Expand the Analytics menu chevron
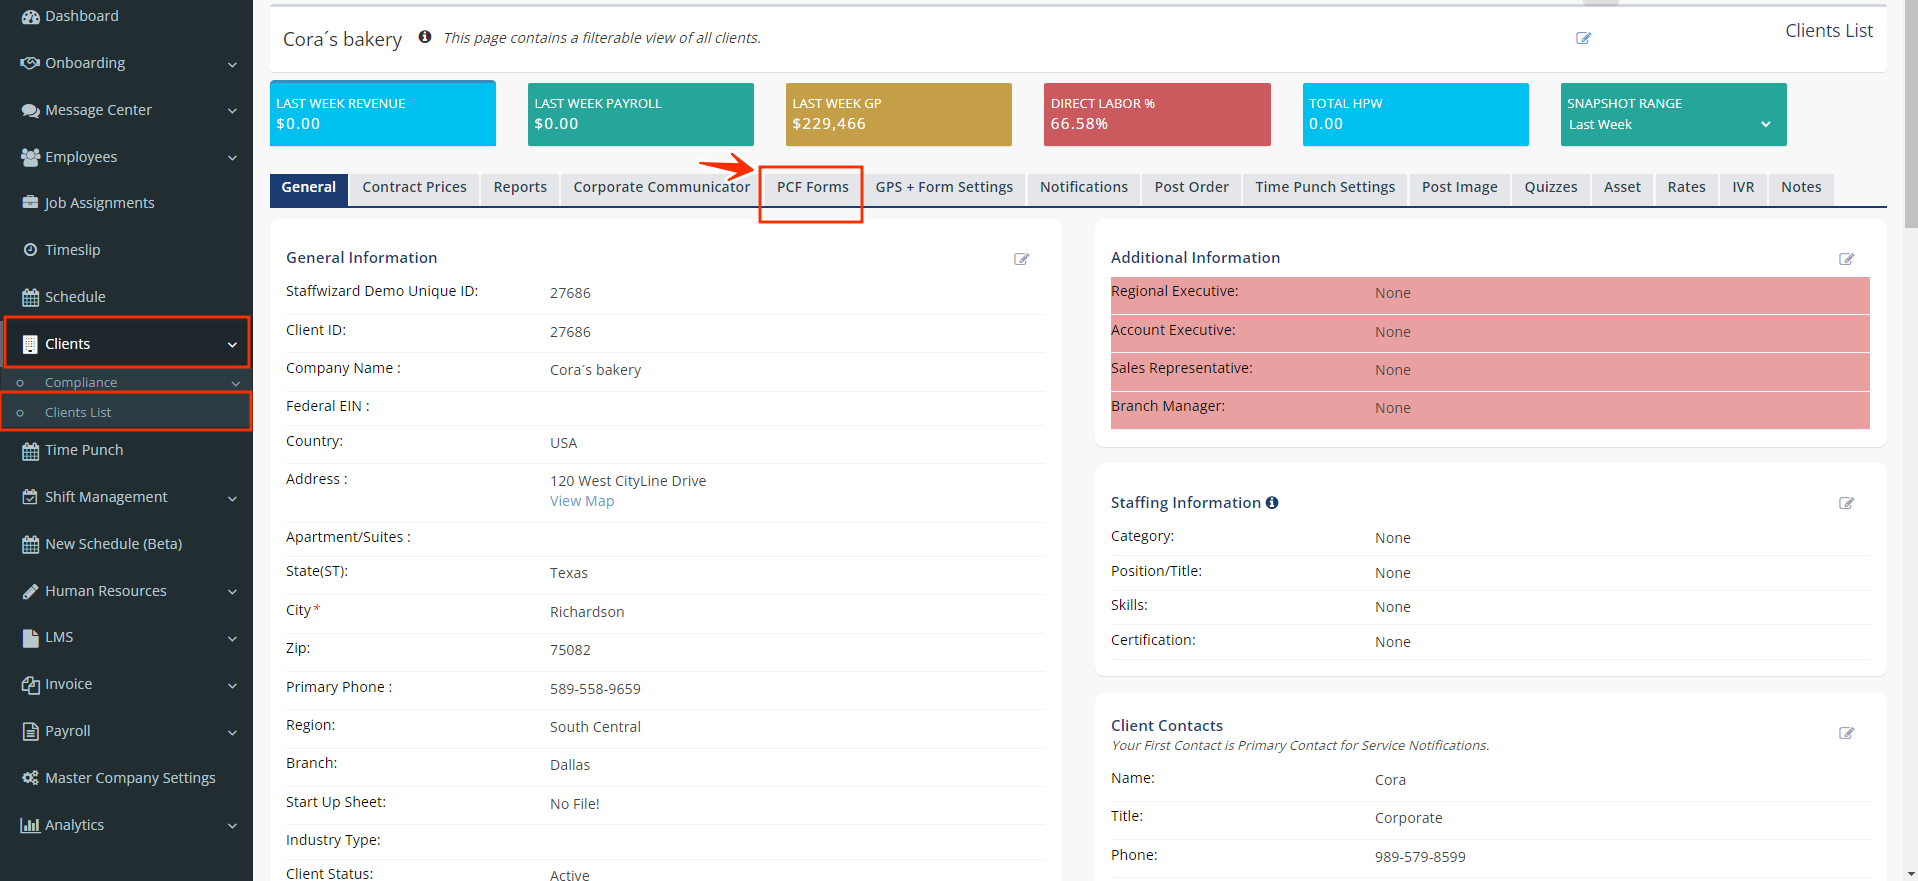Screen dimensions: 1918x881 (x=232, y=826)
